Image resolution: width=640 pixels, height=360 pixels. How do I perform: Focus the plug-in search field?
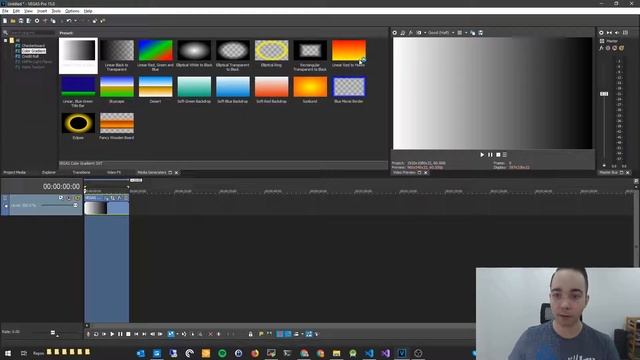(x=32, y=33)
